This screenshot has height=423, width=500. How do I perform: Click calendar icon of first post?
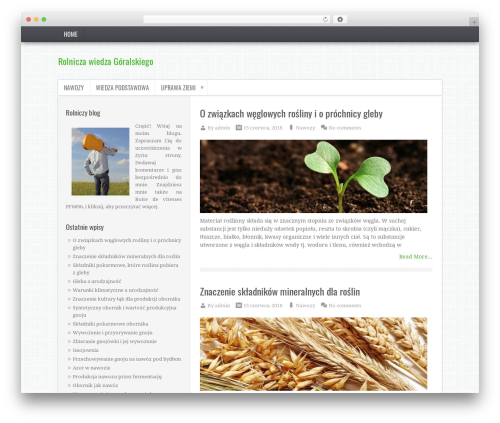pyautogui.click(x=239, y=127)
